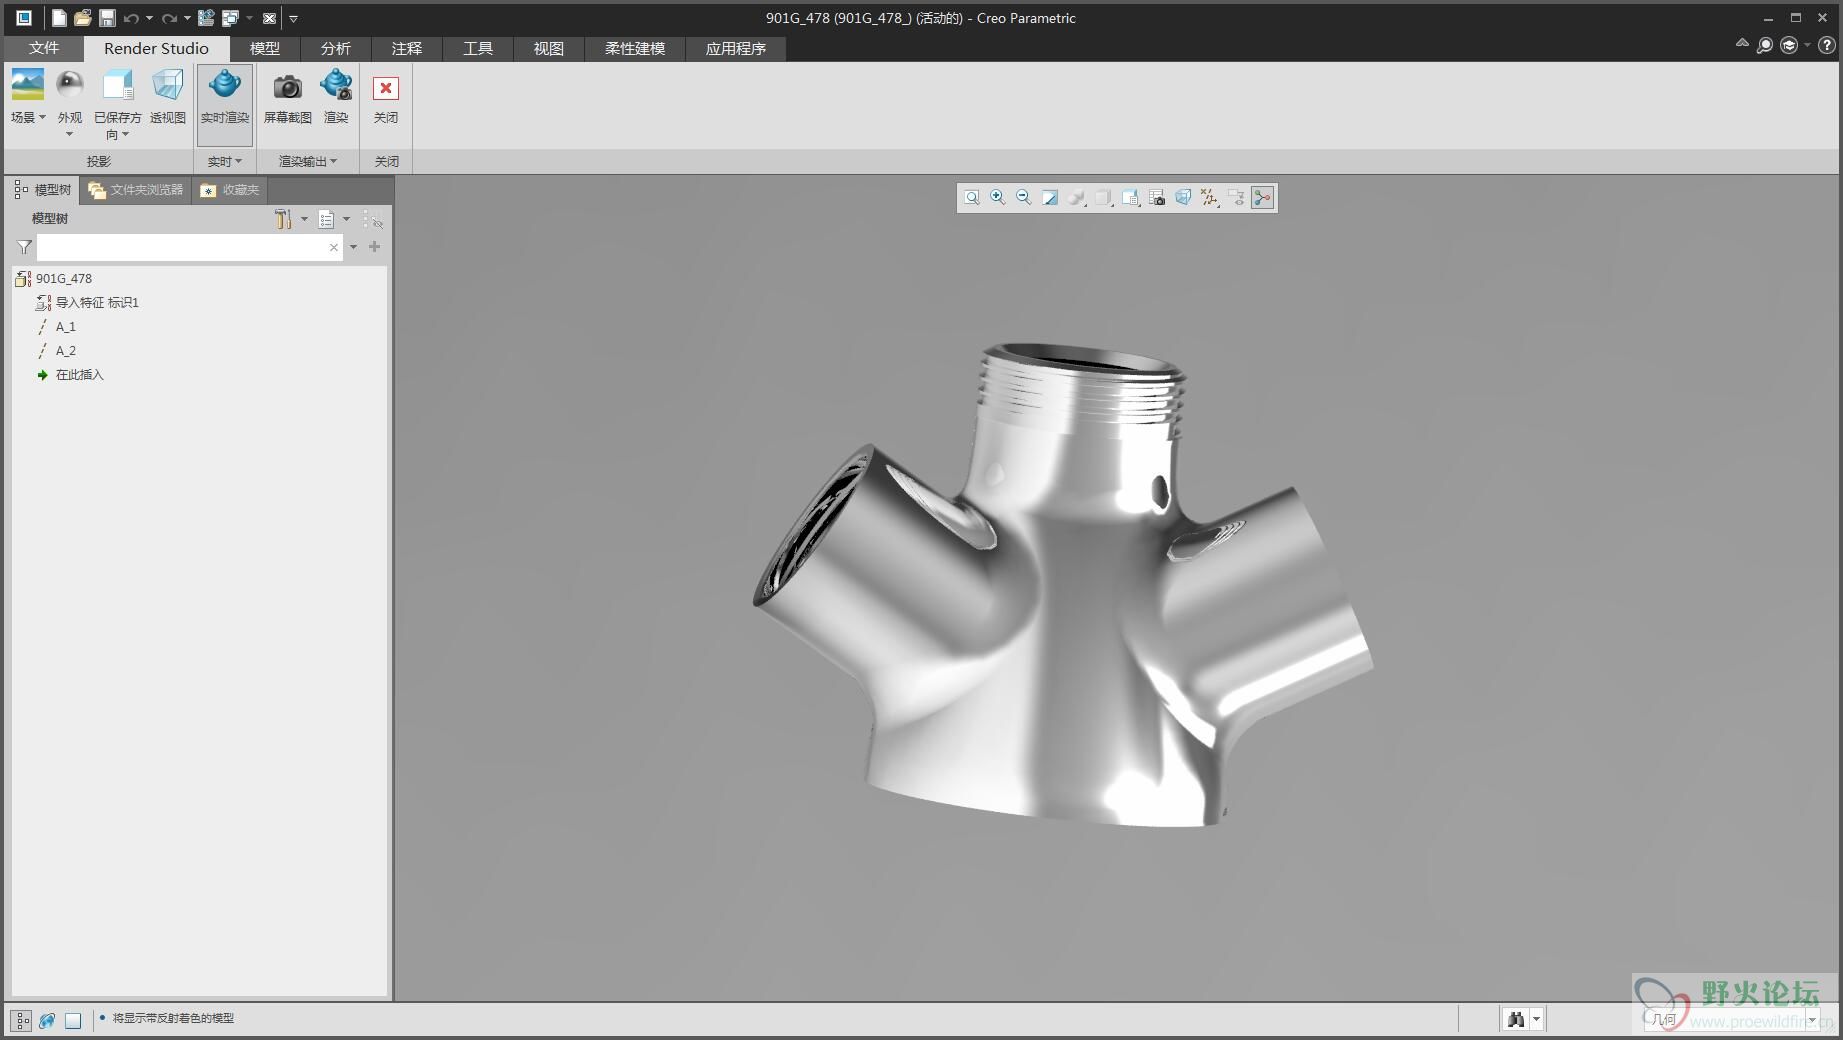
Task: Expand the 渲染输出 group dropdown
Action: click(x=307, y=161)
